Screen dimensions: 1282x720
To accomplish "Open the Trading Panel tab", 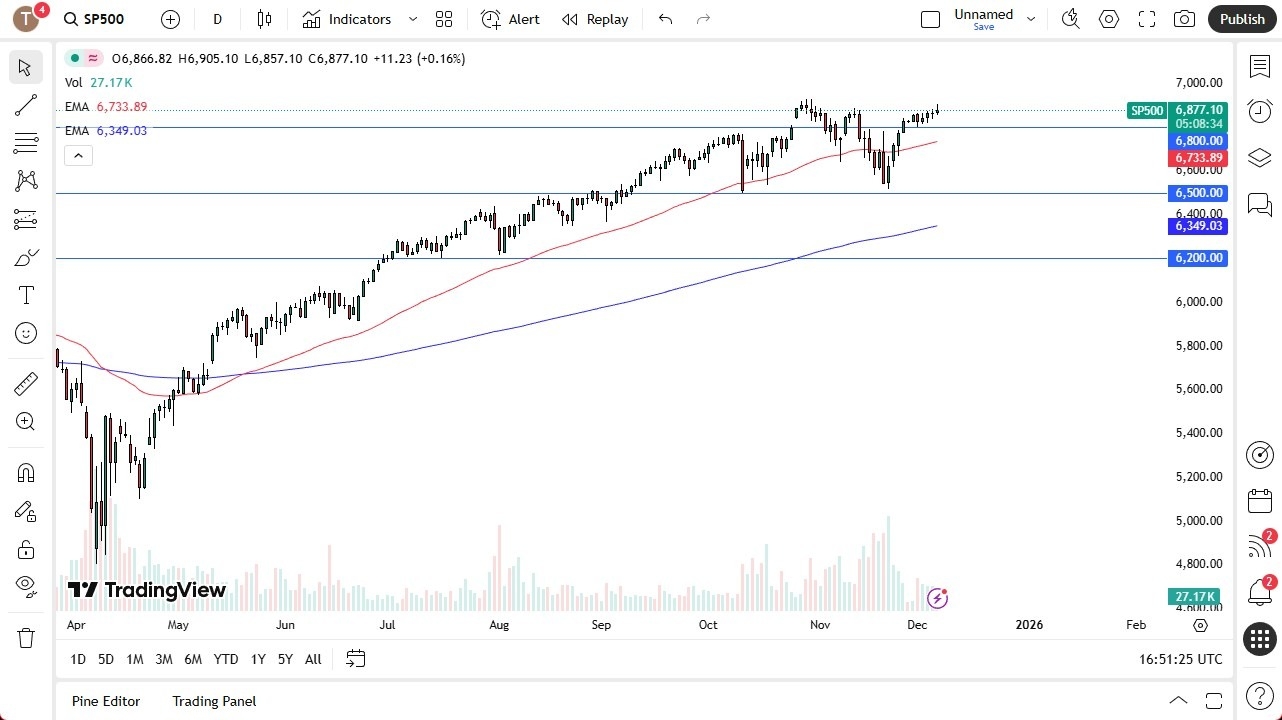I will (x=214, y=701).
